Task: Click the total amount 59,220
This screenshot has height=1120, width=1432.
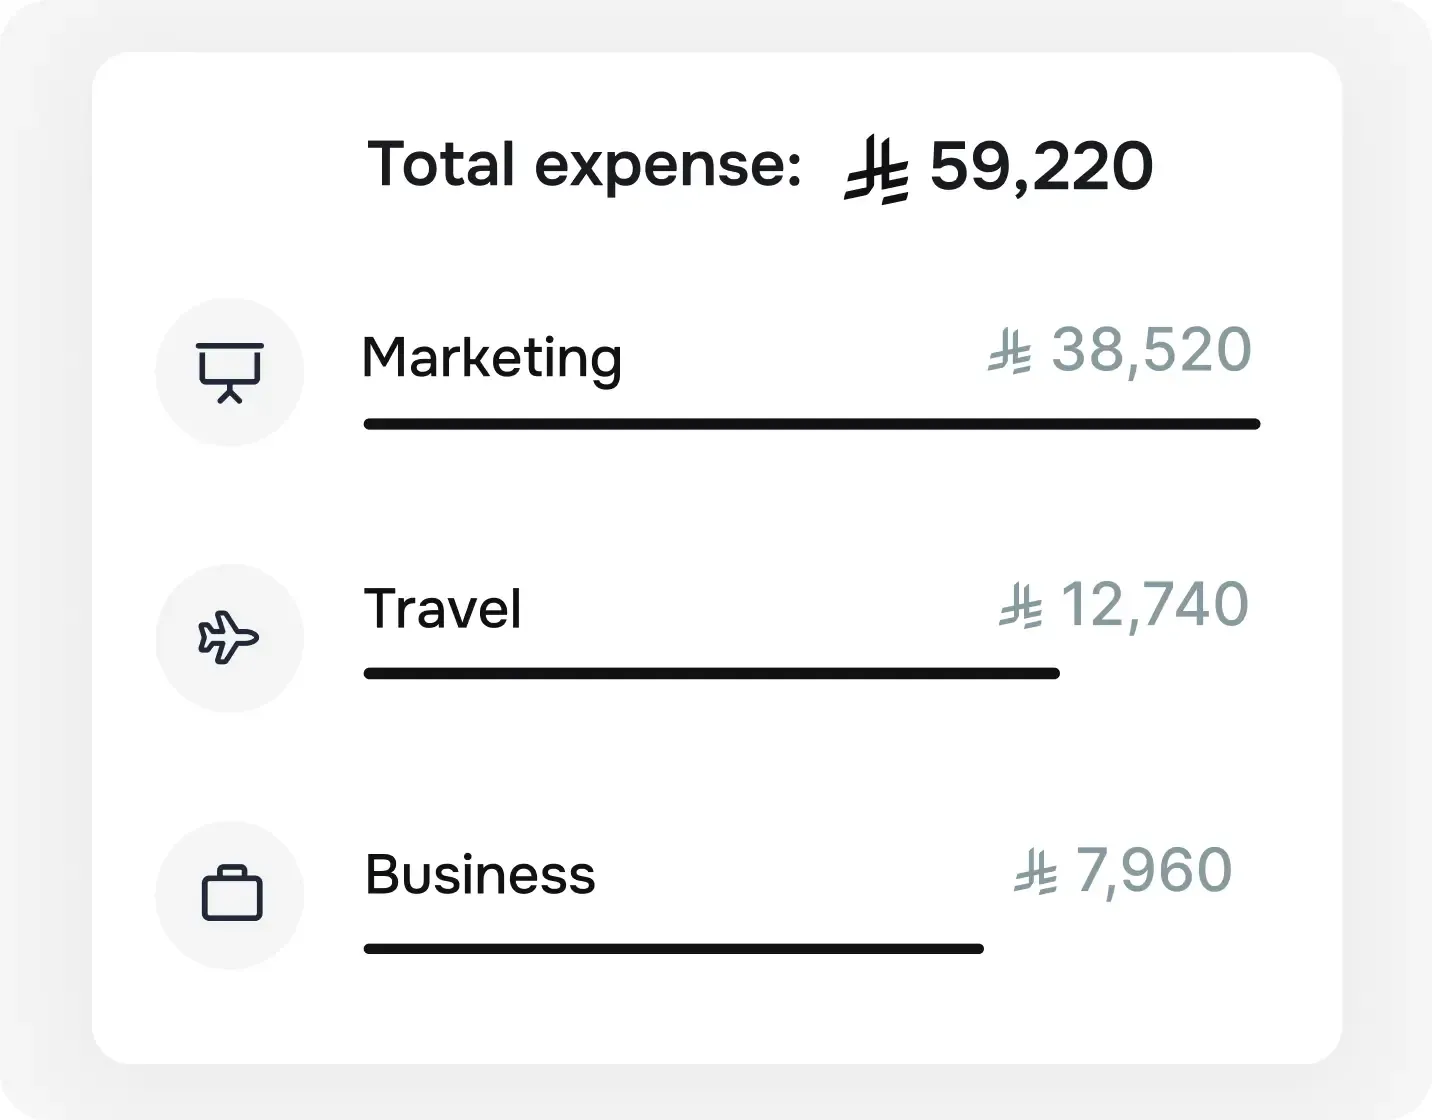Action: (x=1041, y=167)
